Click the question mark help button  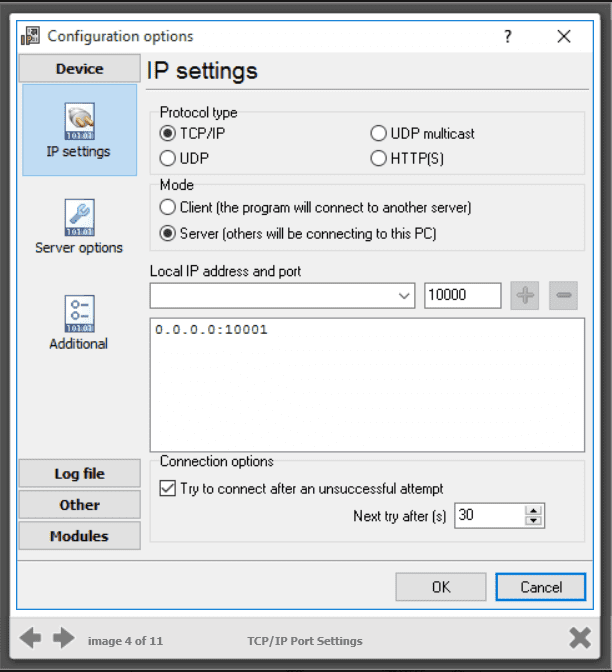(508, 36)
